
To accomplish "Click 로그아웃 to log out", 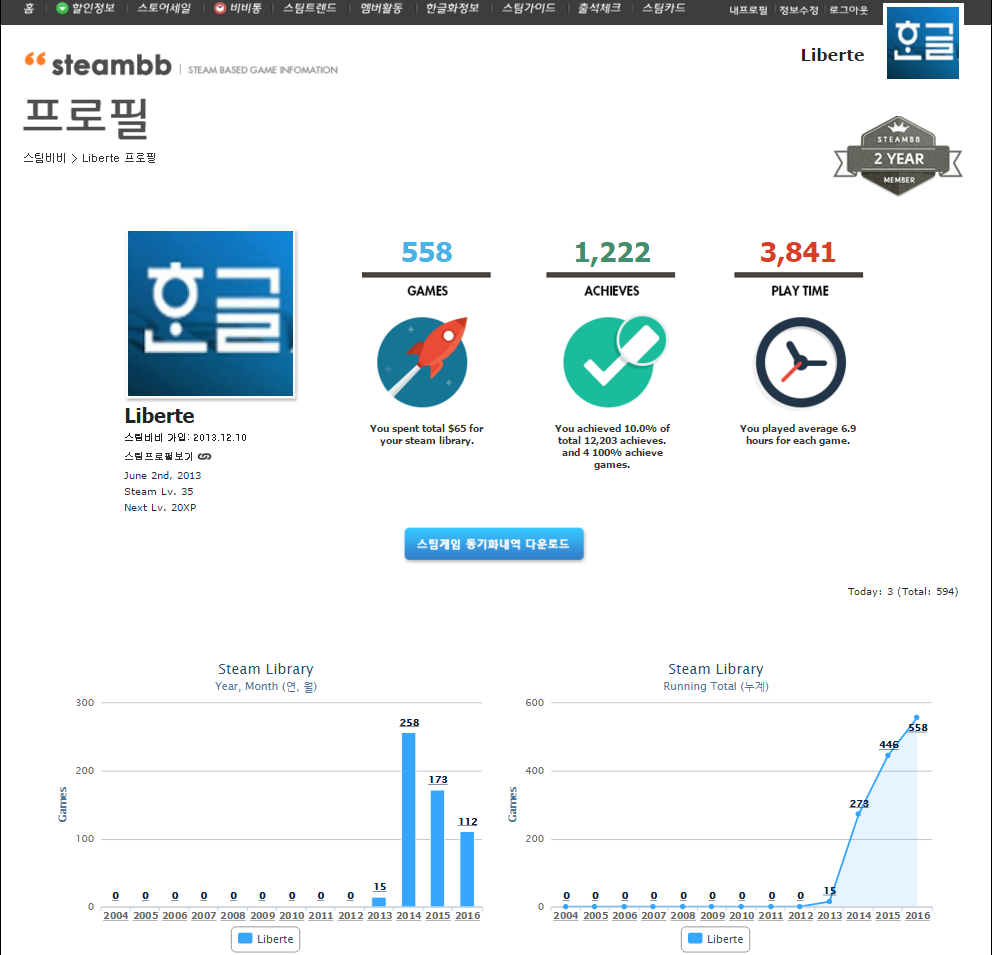I will (x=848, y=10).
